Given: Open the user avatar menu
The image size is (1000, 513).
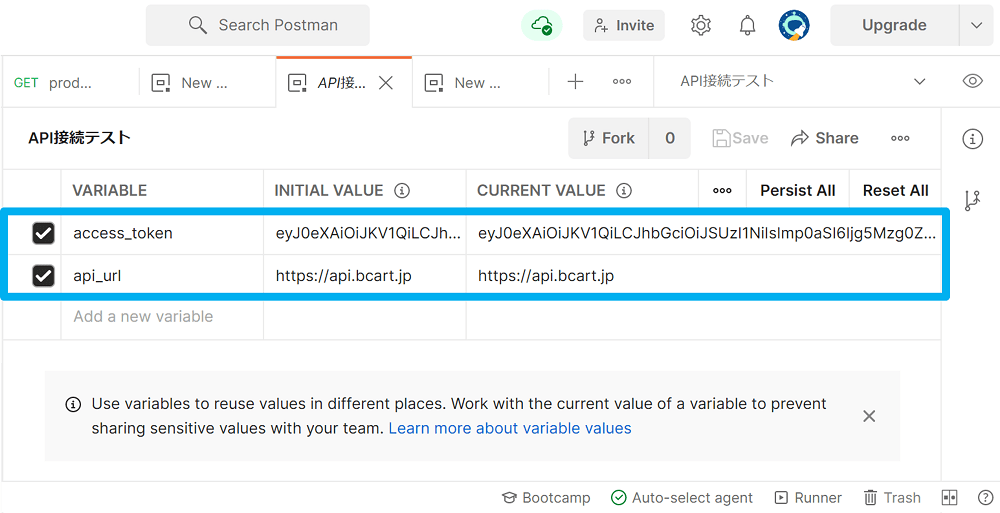Looking at the screenshot, I should click(794, 26).
